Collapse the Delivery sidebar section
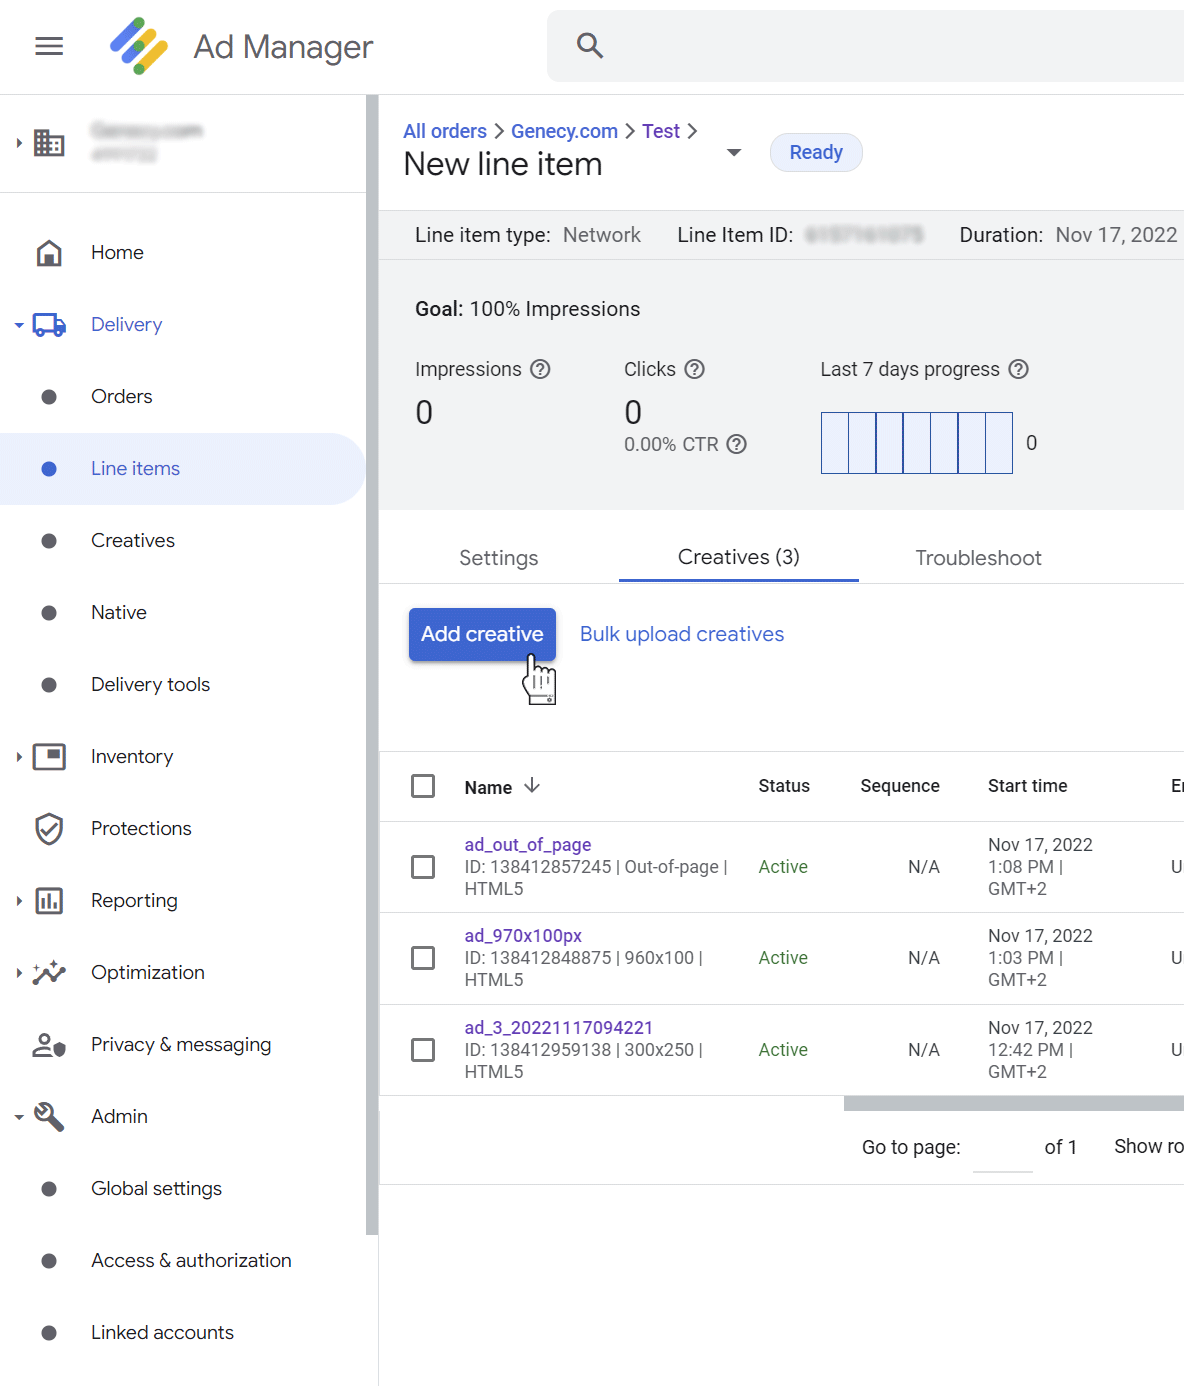This screenshot has height=1386, width=1184. click(x=17, y=324)
